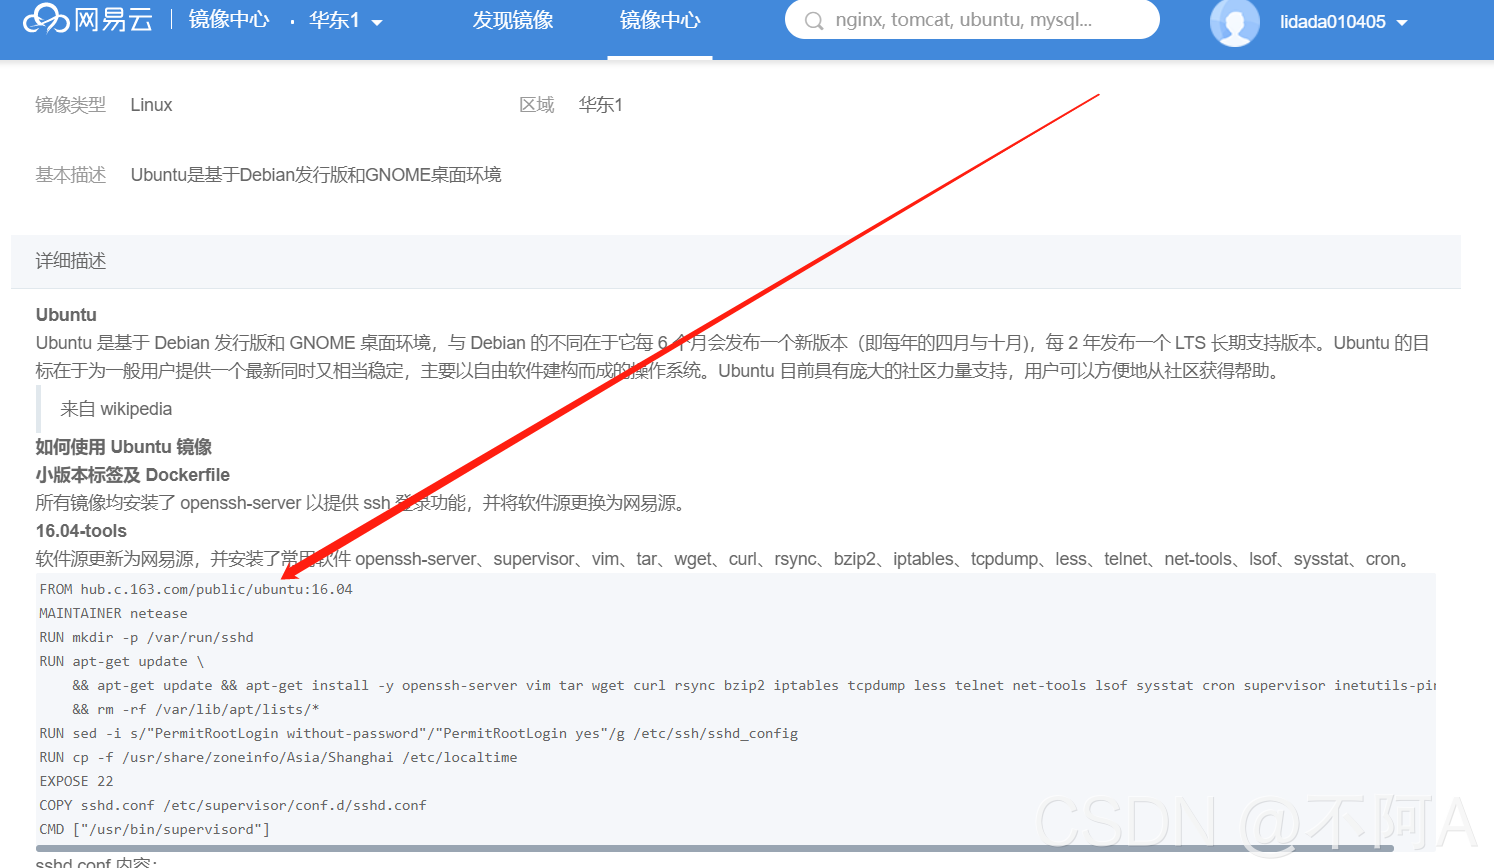Click the RUN sed PermitRootLogin line
Screen dimensions: 1494x868
coord(419,733)
